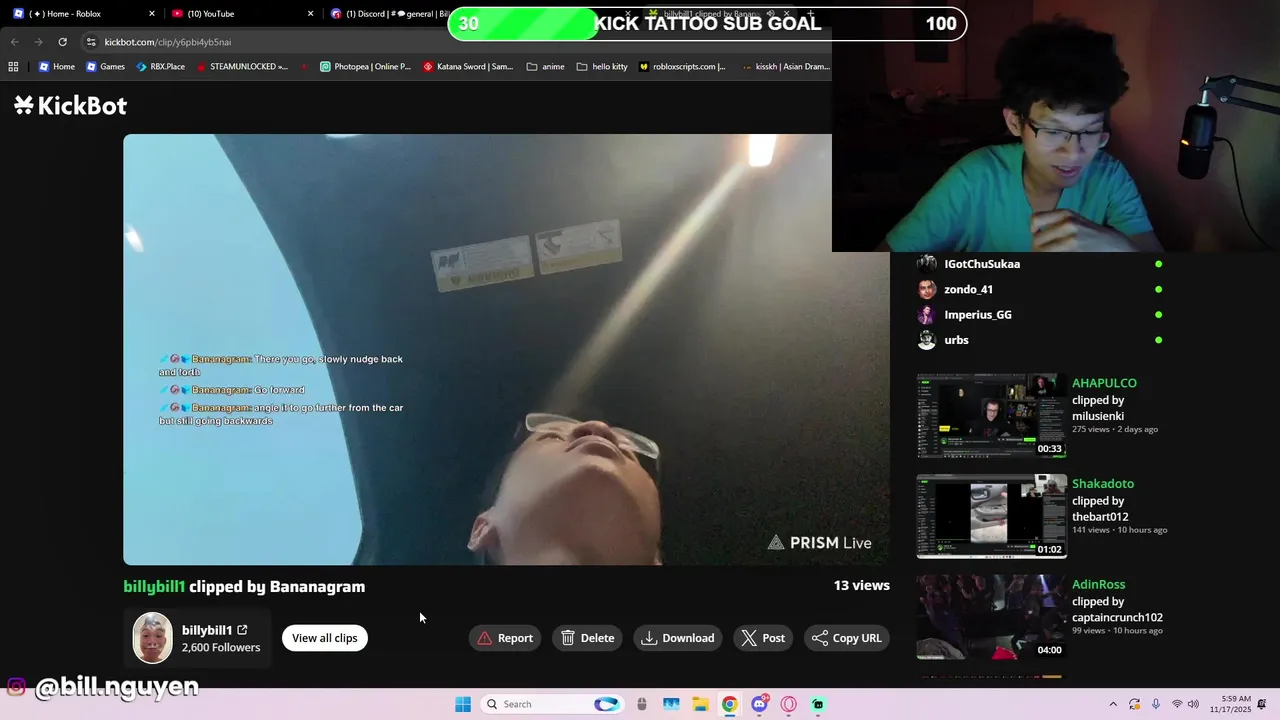Open the AdinRoss clip title link
This screenshot has width=1280, height=720.
pos(1098,584)
